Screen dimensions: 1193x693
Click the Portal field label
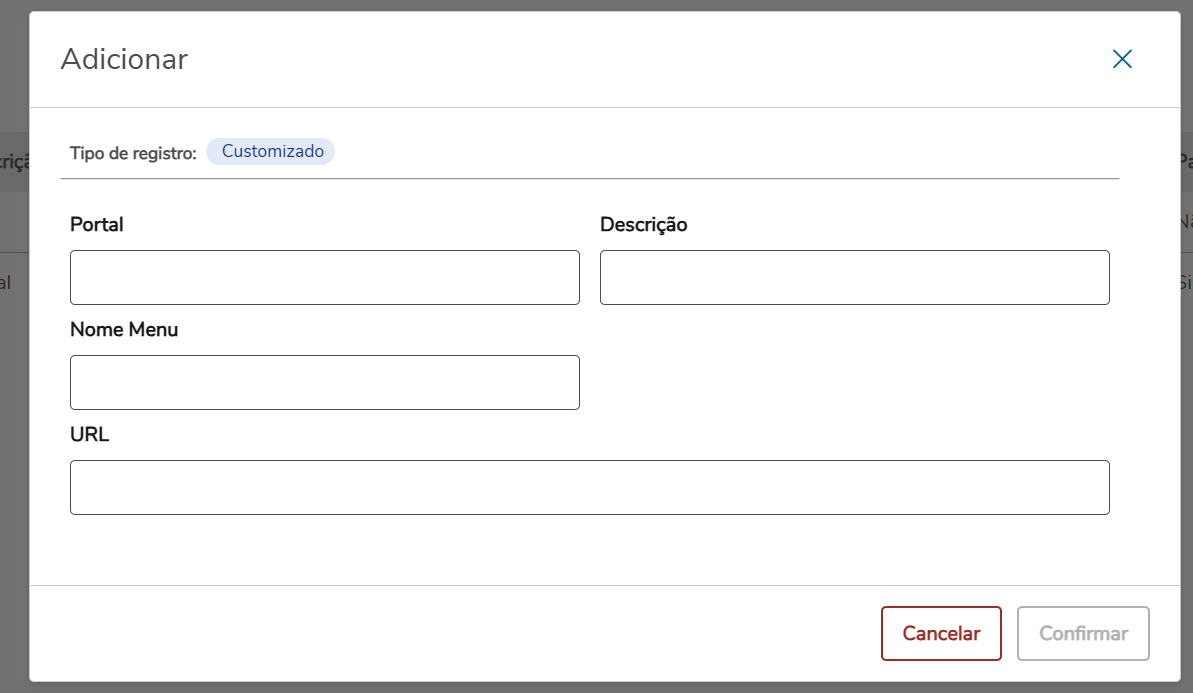[97, 225]
